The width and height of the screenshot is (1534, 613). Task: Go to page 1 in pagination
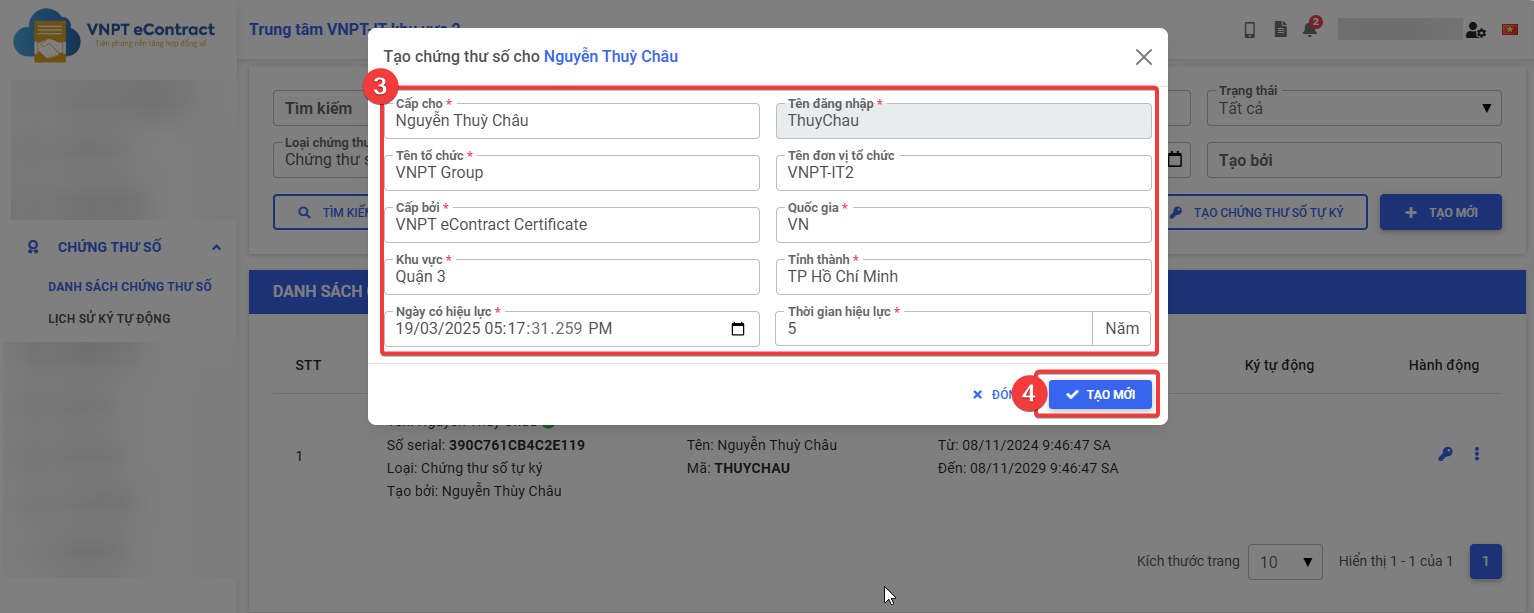click(x=1485, y=562)
